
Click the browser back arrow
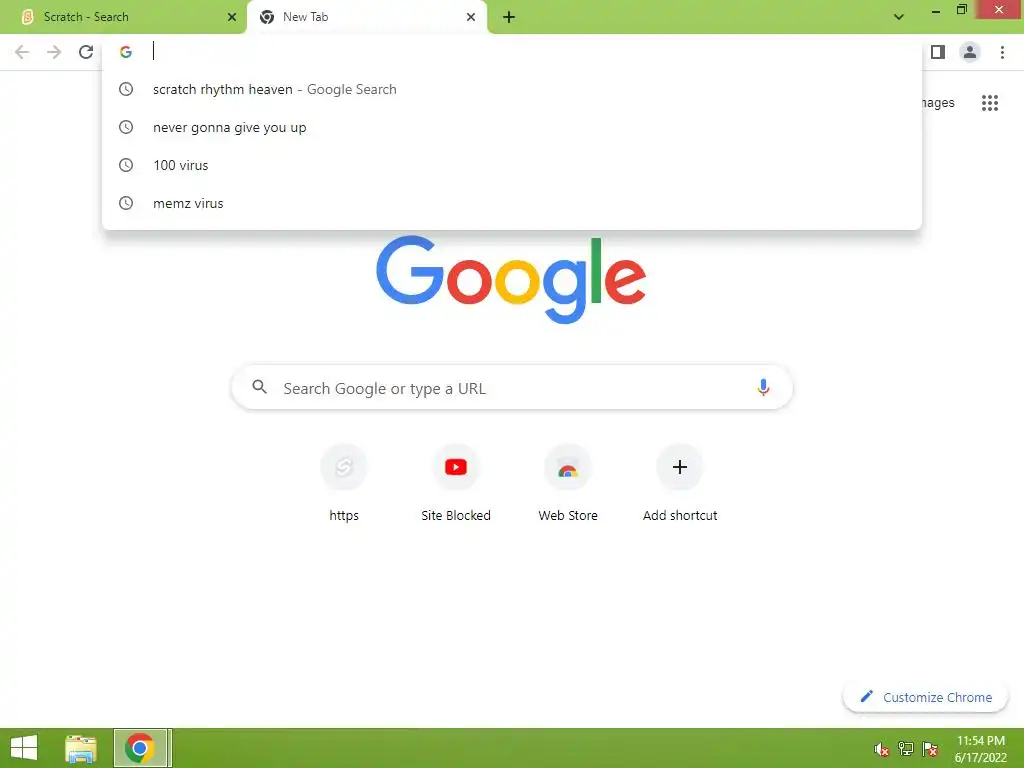[x=22, y=52]
